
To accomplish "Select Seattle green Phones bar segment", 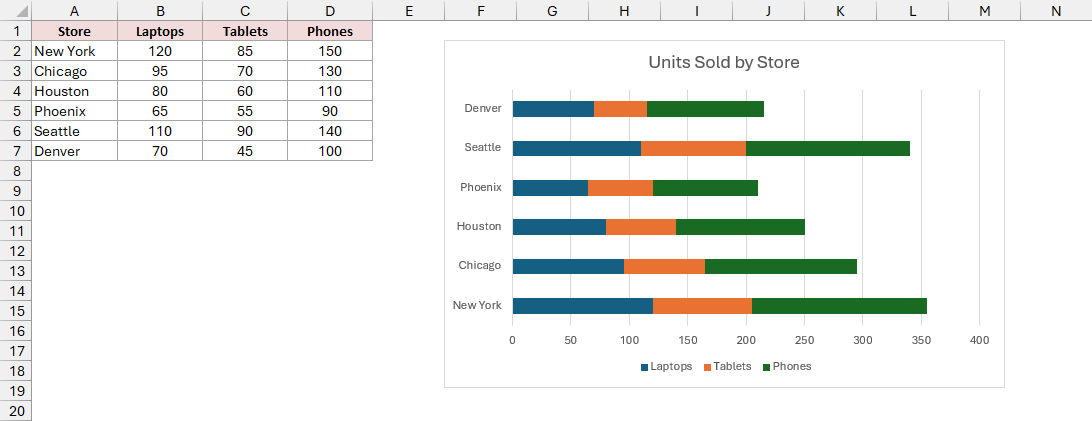I will pyautogui.click(x=828, y=148).
